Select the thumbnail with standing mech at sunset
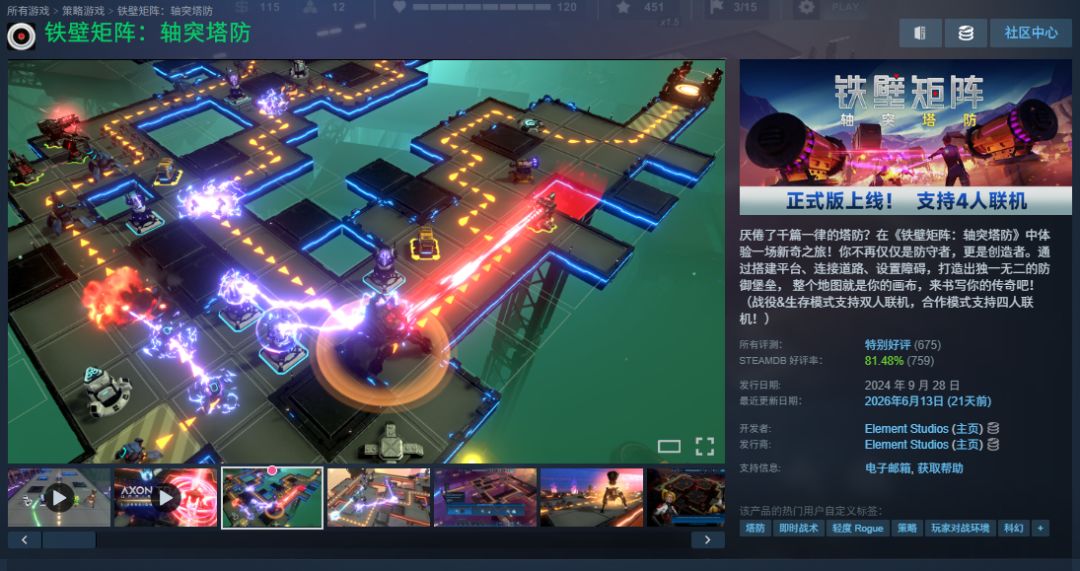This screenshot has height=571, width=1080. pyautogui.click(x=592, y=497)
